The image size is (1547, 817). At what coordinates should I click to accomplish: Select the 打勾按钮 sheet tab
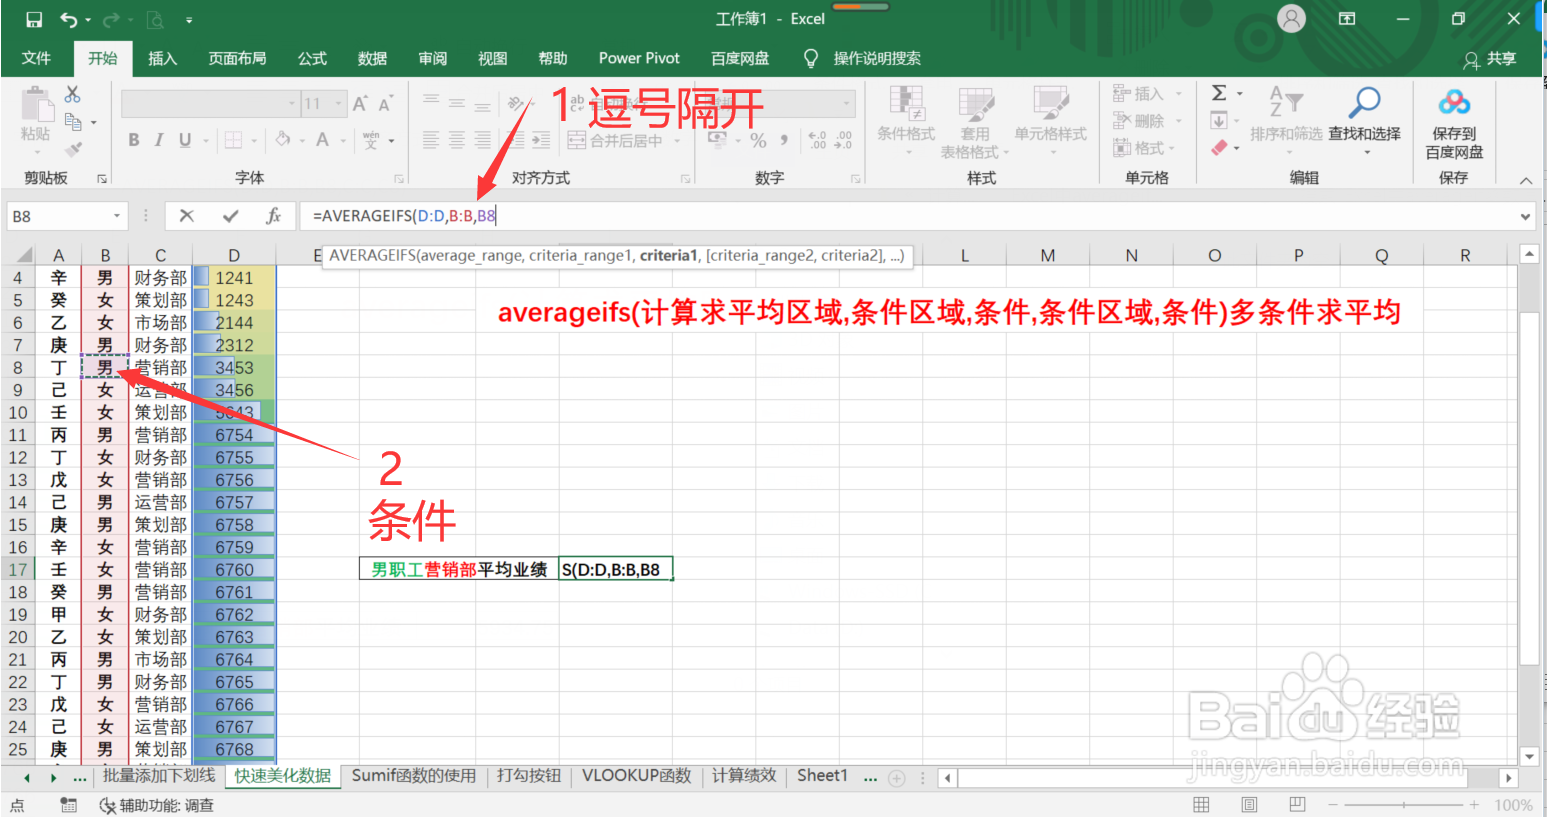pyautogui.click(x=529, y=775)
